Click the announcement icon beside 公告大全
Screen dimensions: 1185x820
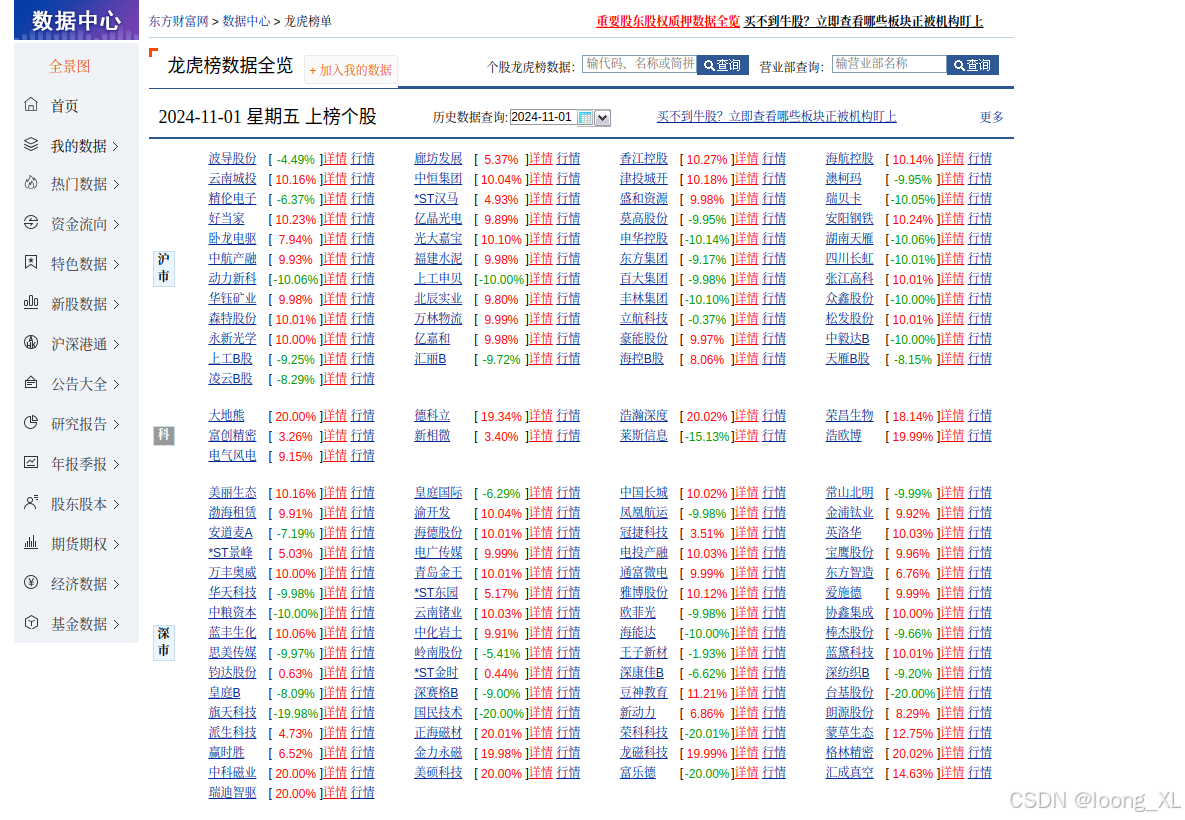click(x=31, y=382)
